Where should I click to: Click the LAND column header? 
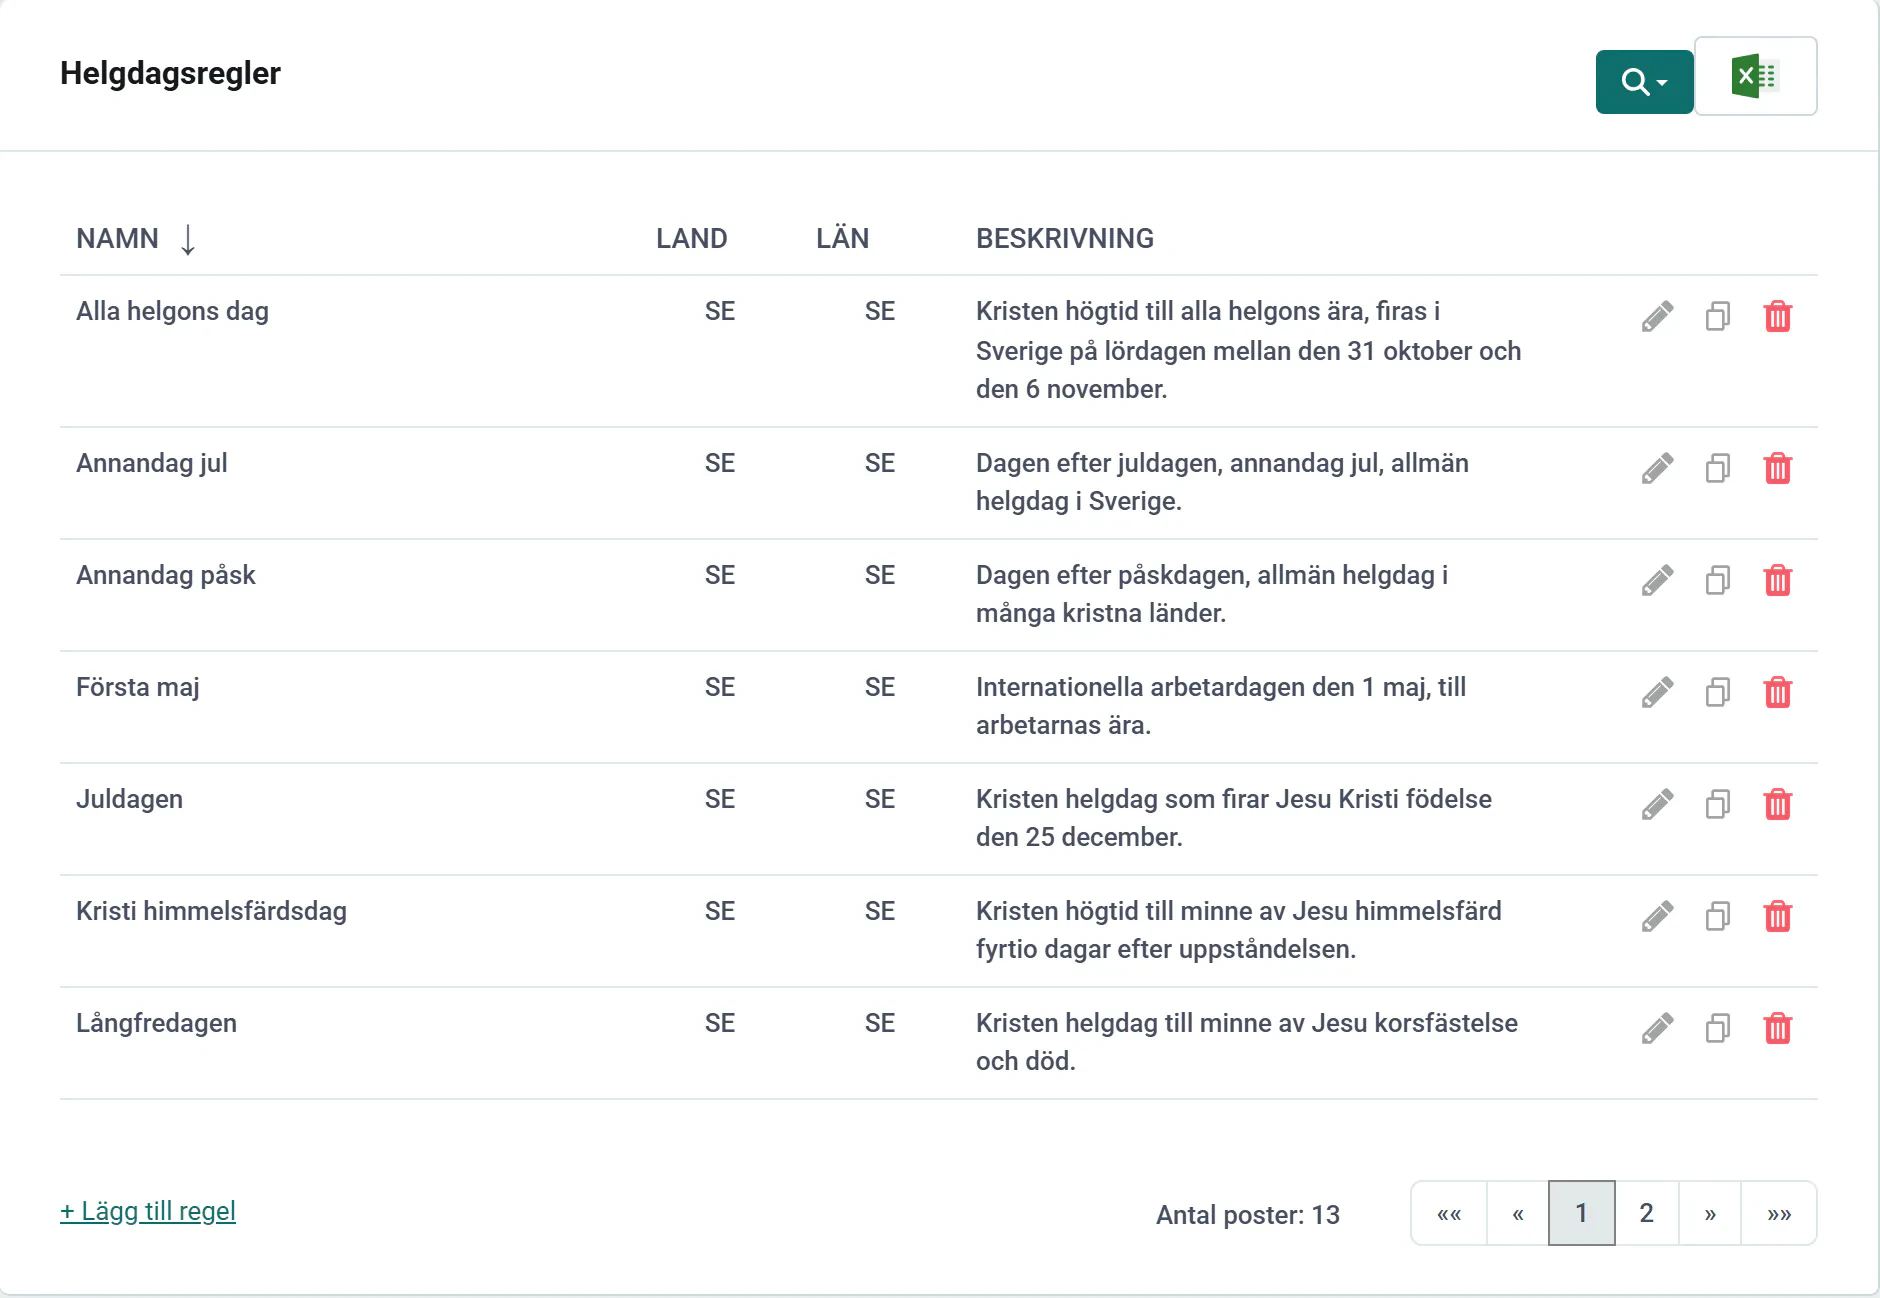point(691,239)
